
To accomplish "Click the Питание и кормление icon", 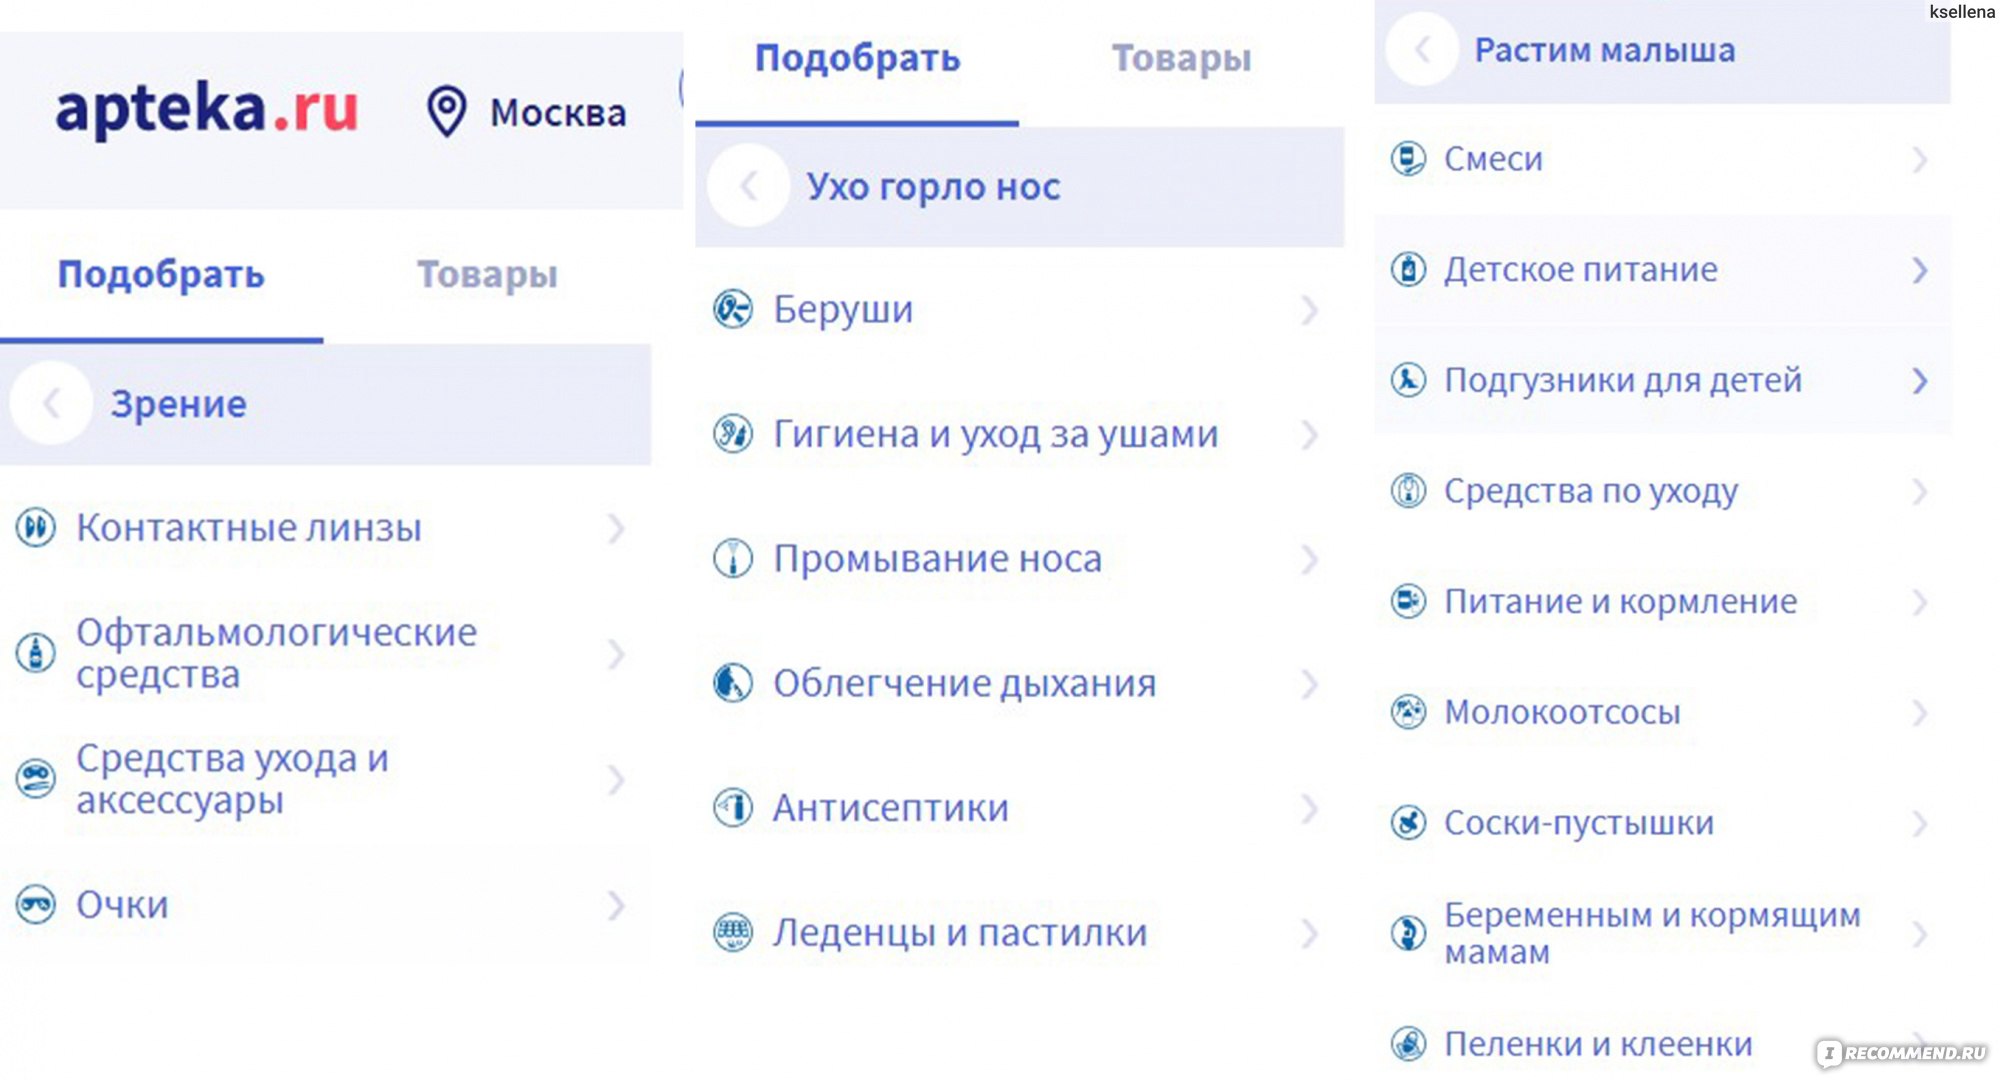I will coord(1409,601).
